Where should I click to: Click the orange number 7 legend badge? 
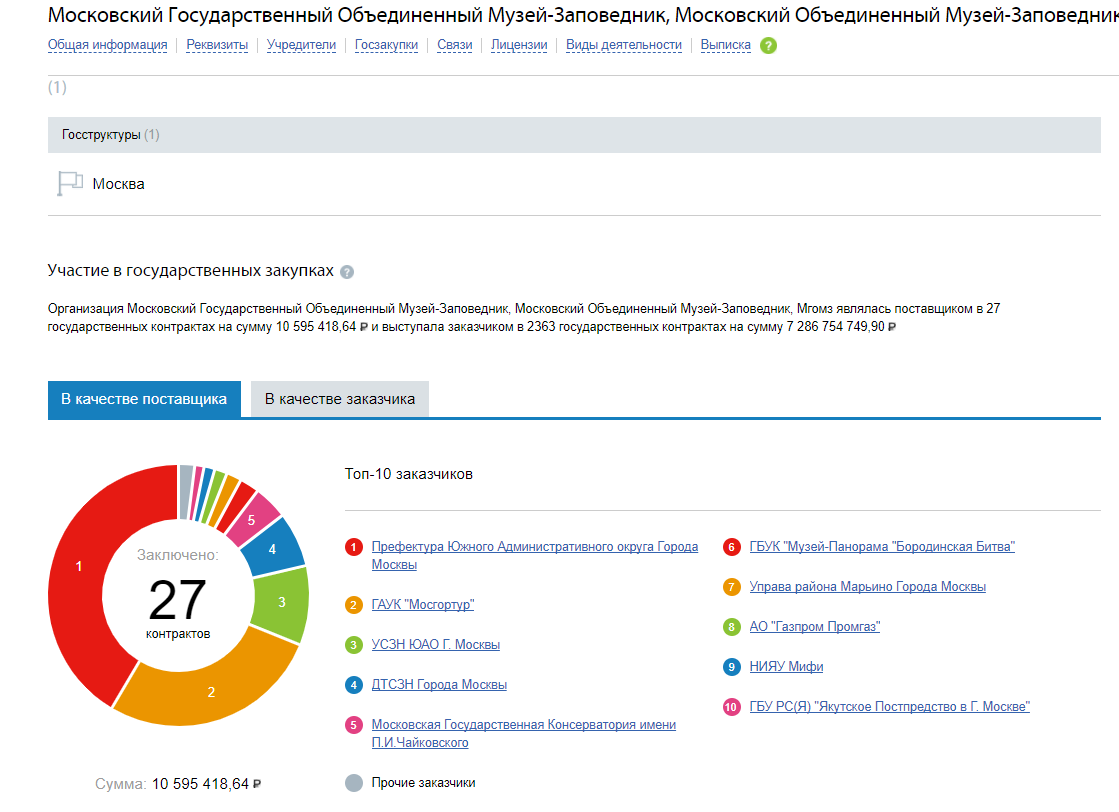pos(731,587)
